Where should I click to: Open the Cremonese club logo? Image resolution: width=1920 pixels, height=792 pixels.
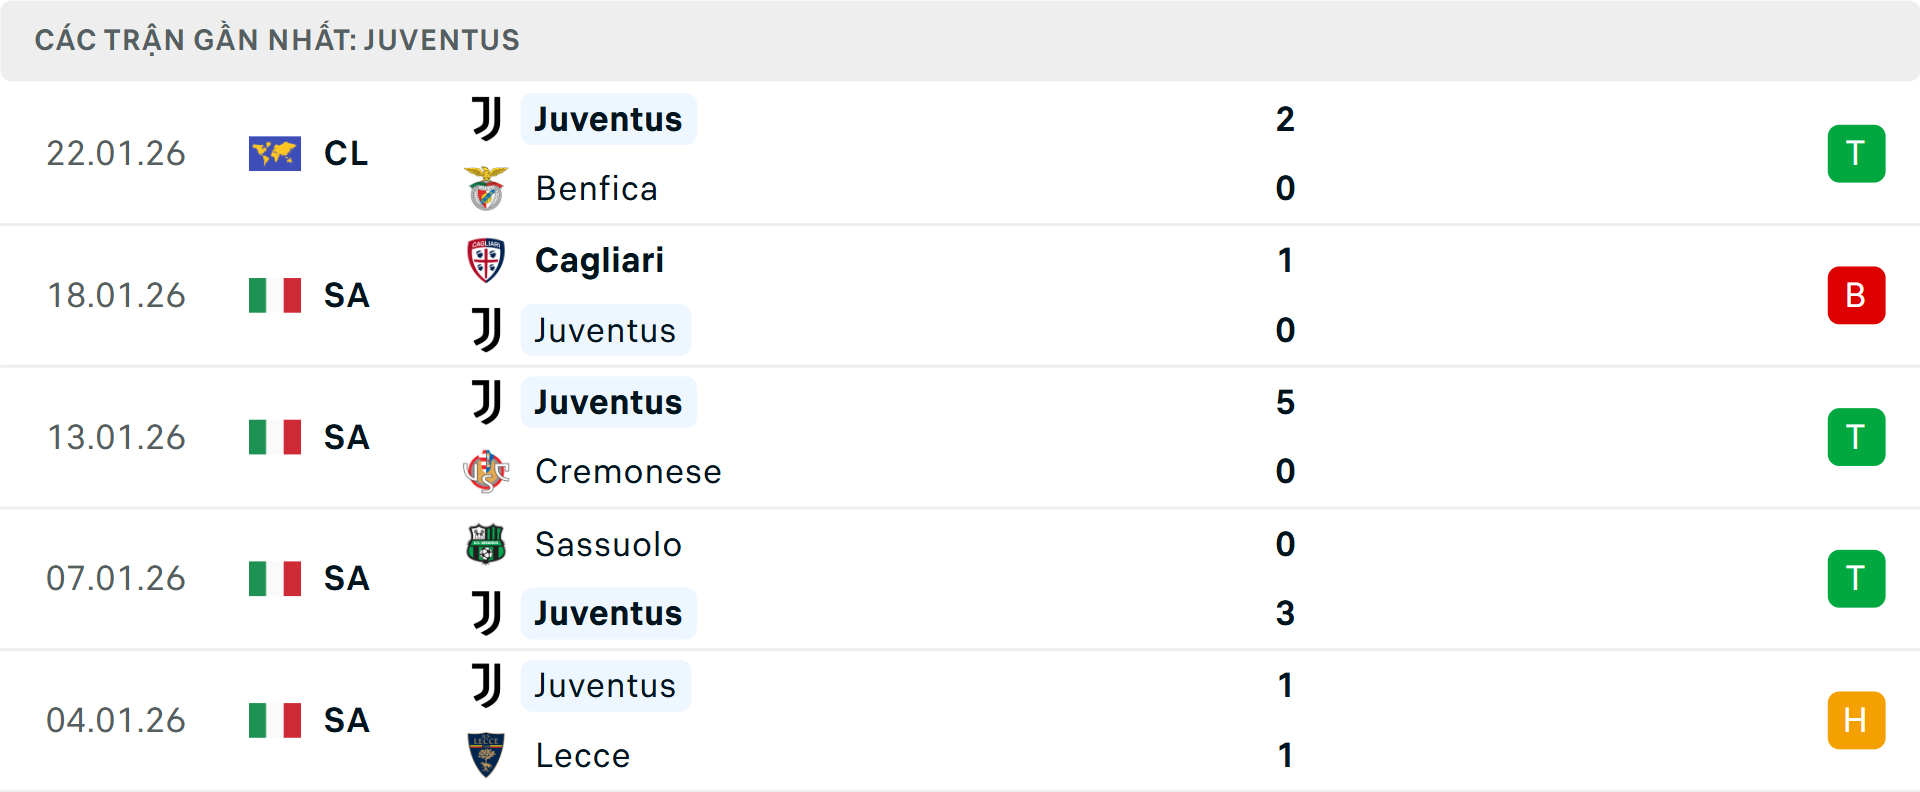pyautogui.click(x=486, y=471)
